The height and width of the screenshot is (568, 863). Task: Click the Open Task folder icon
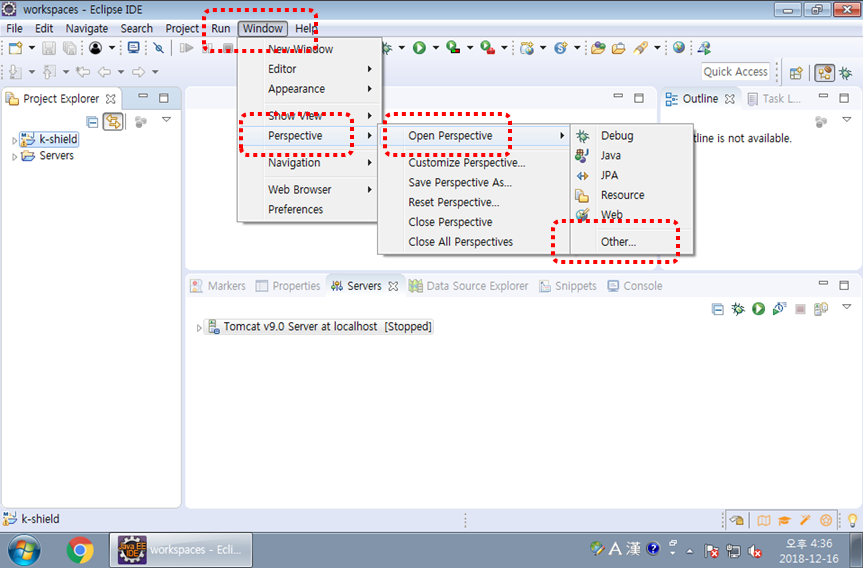619,48
